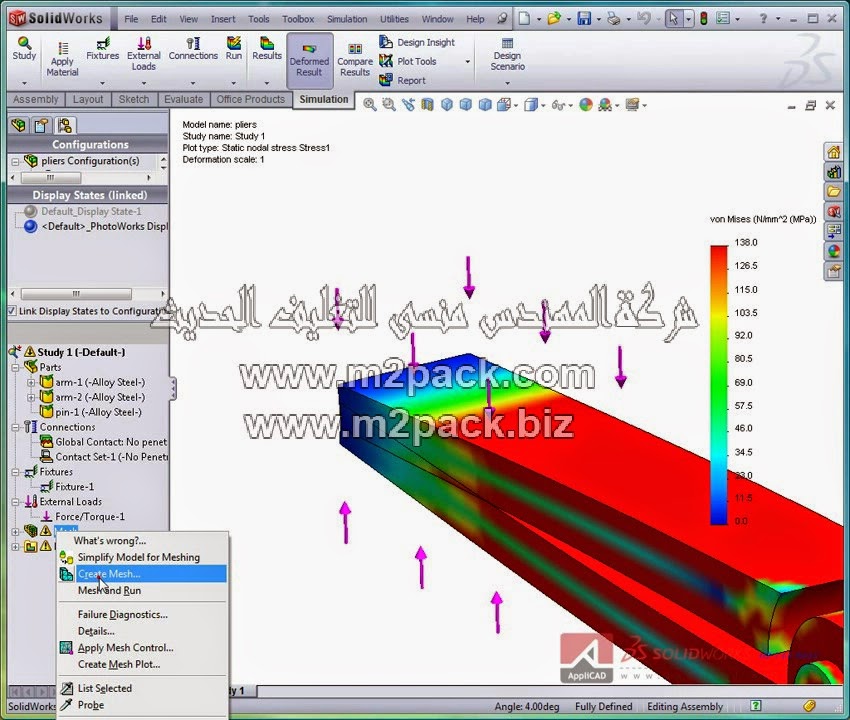Click SolidWorks Resources home icon
Screen dimensions: 850x720
click(x=834, y=152)
